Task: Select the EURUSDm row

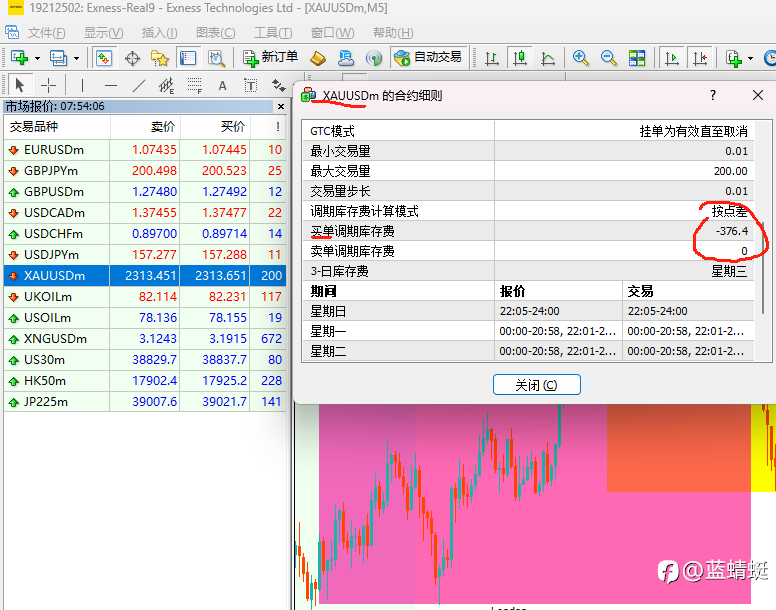Action: [x=145, y=149]
